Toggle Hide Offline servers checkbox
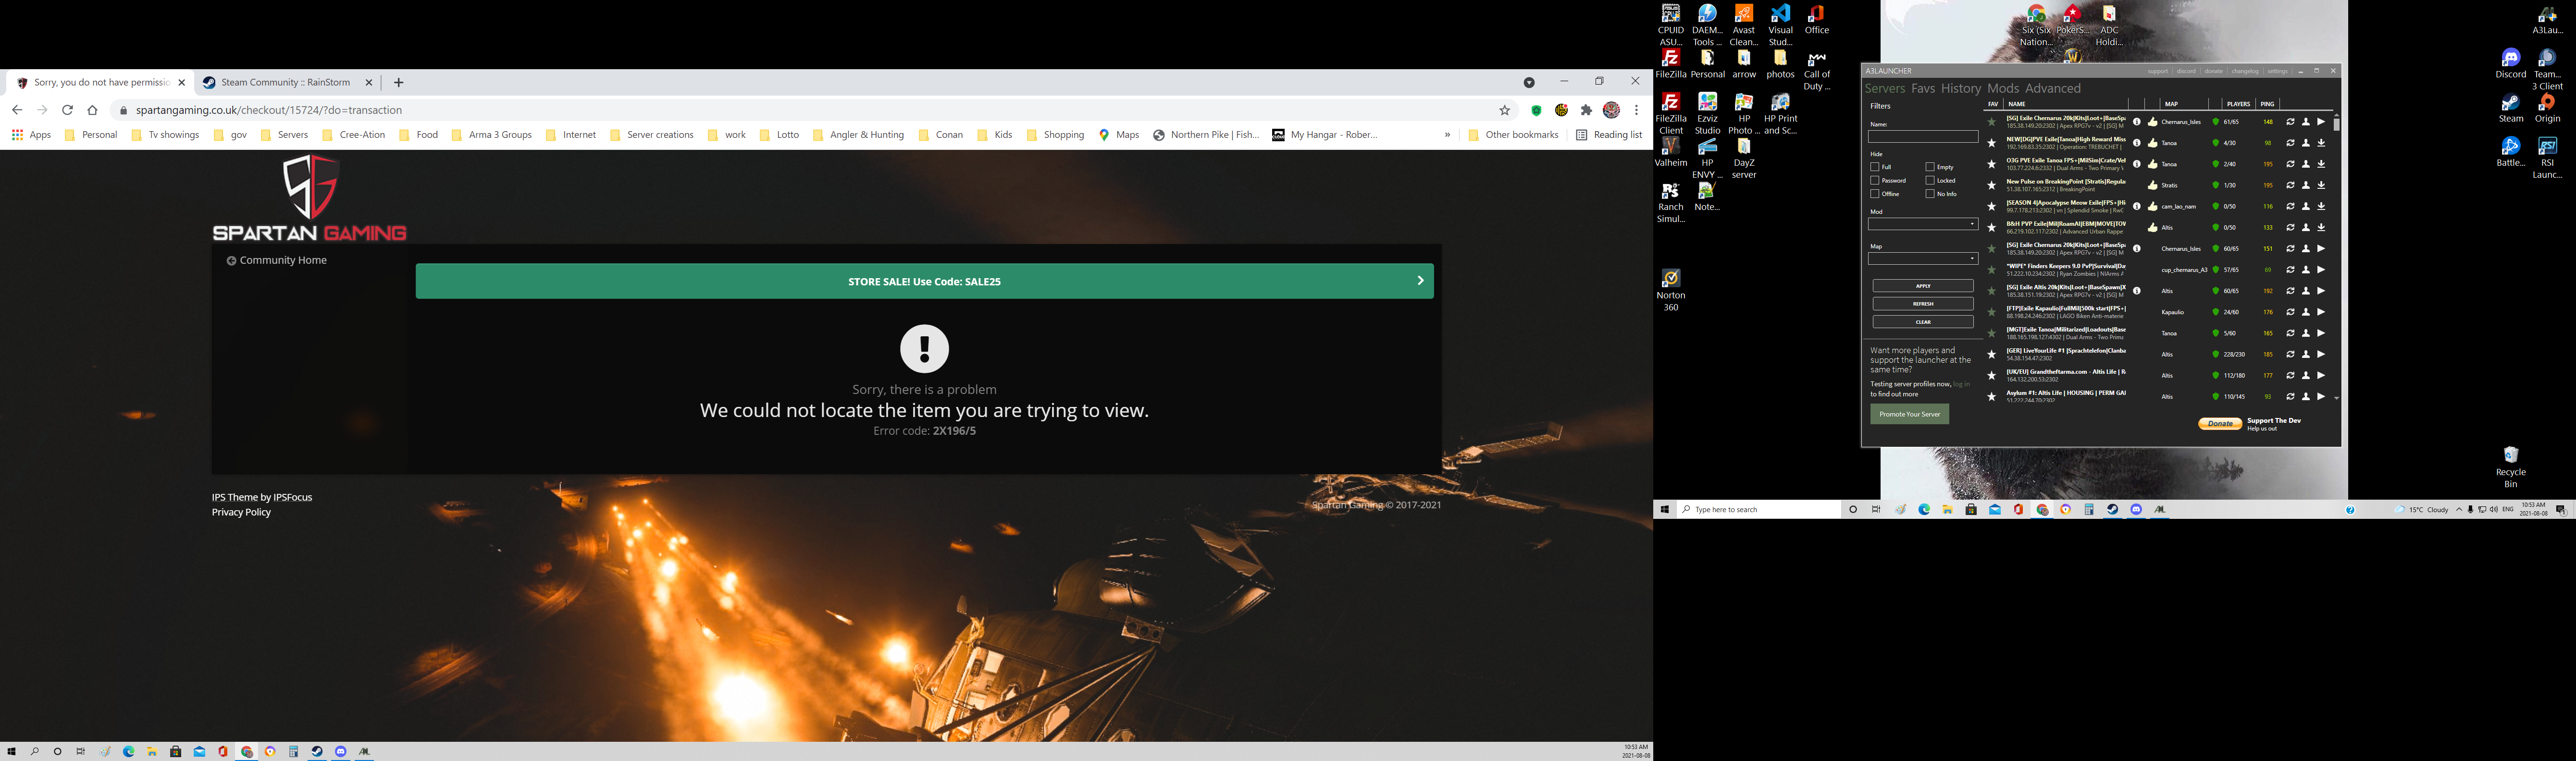 coord(1875,194)
